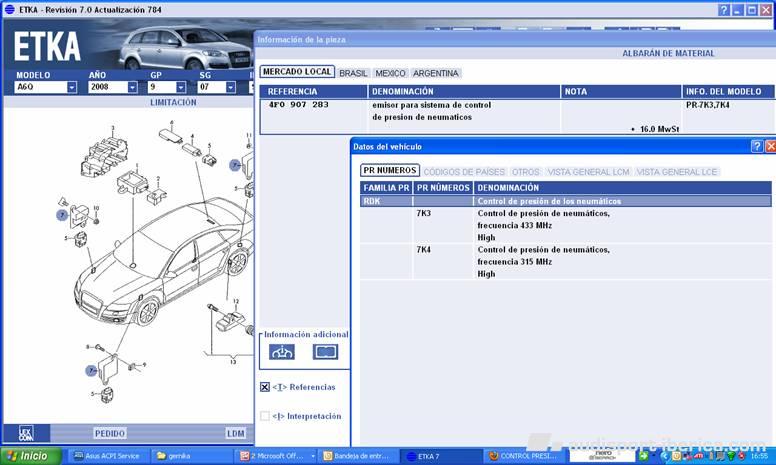Switch to VISTA GENERAL LCM tab
Screen dimensions: 776x465
coord(588,172)
